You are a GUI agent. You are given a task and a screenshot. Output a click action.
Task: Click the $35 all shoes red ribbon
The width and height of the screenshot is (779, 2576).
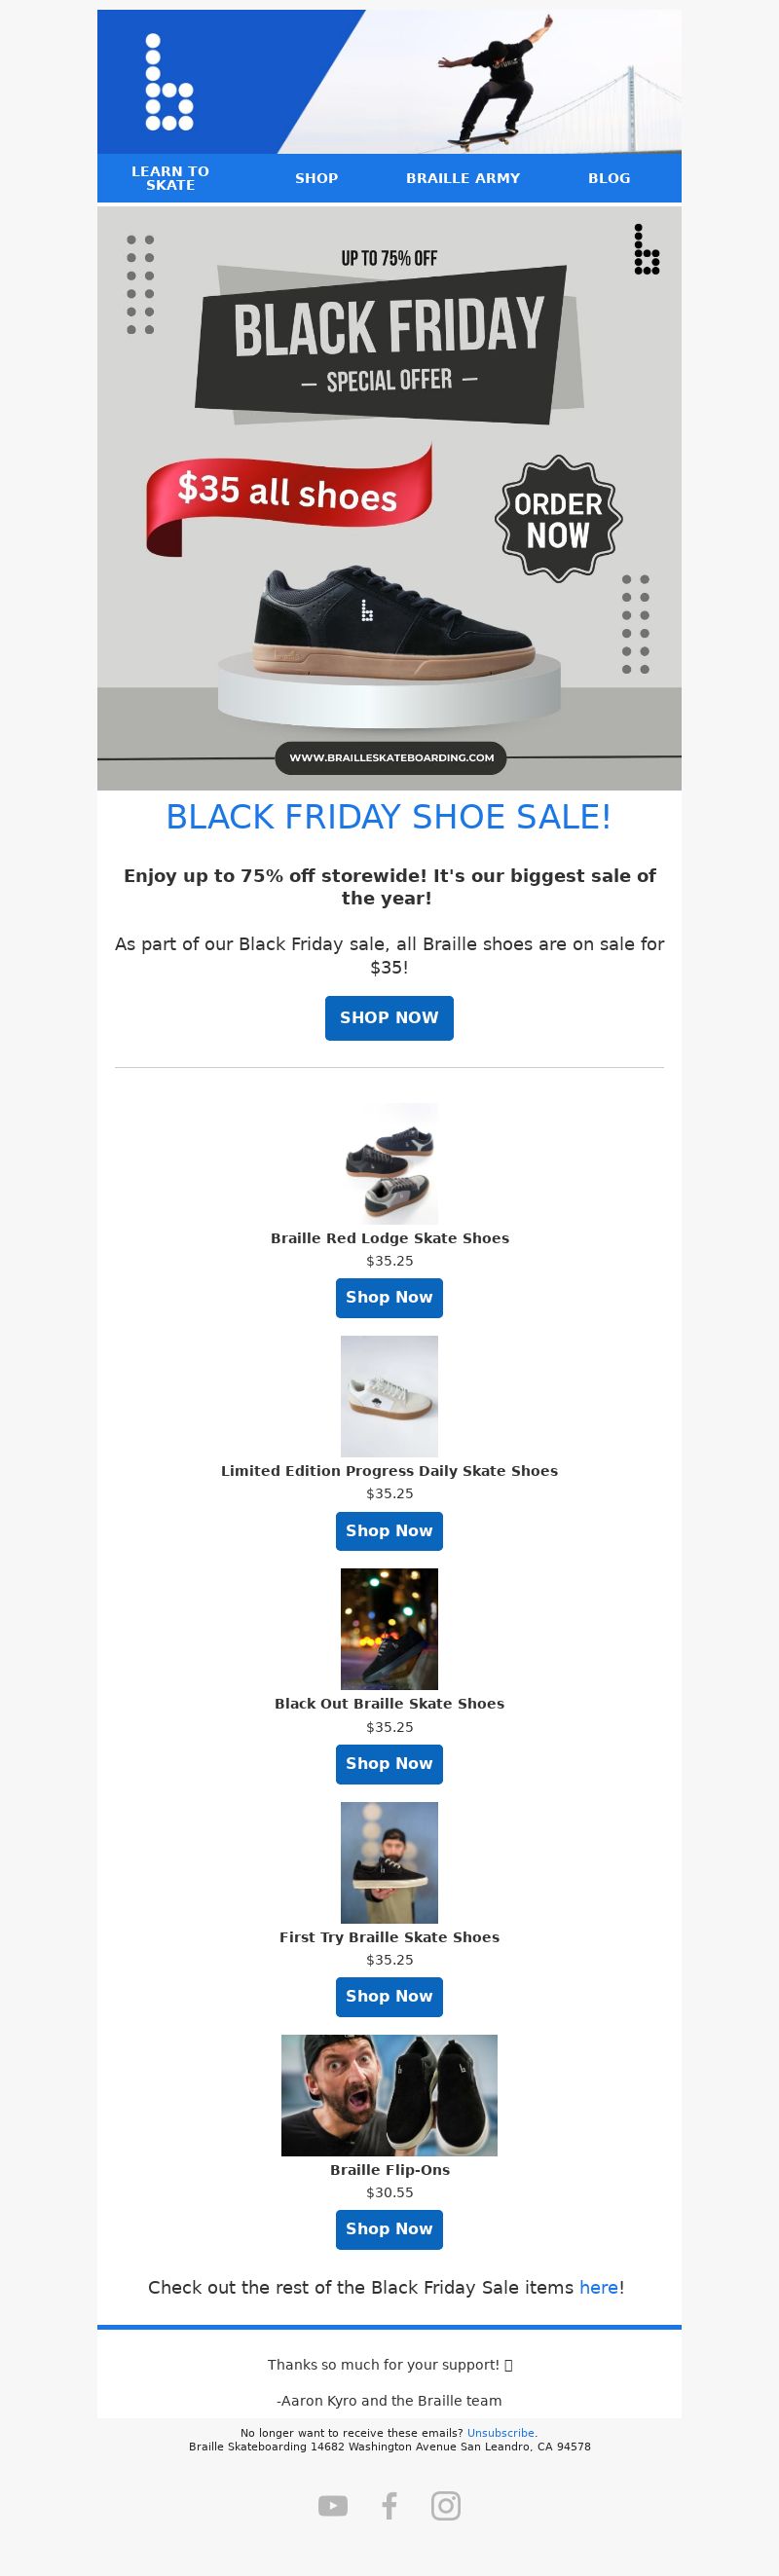click(289, 494)
